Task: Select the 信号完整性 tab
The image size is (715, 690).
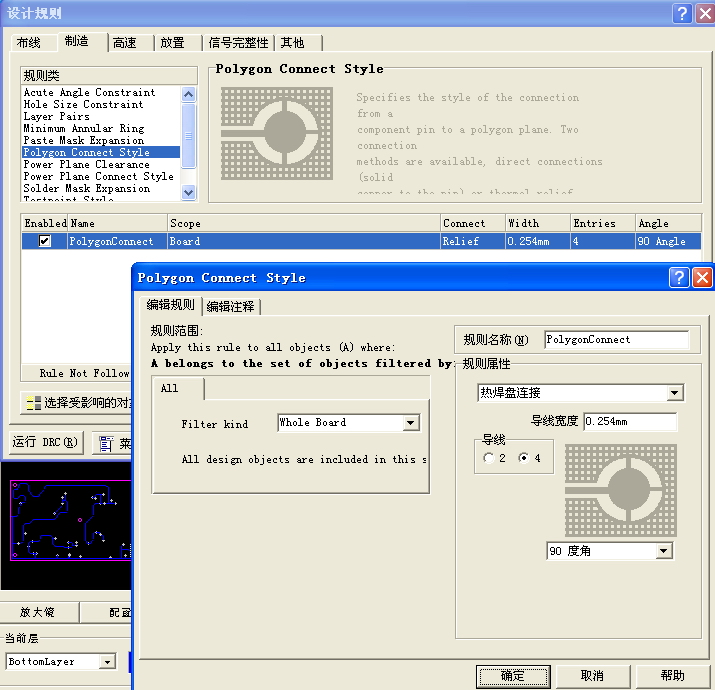Action: 238,43
